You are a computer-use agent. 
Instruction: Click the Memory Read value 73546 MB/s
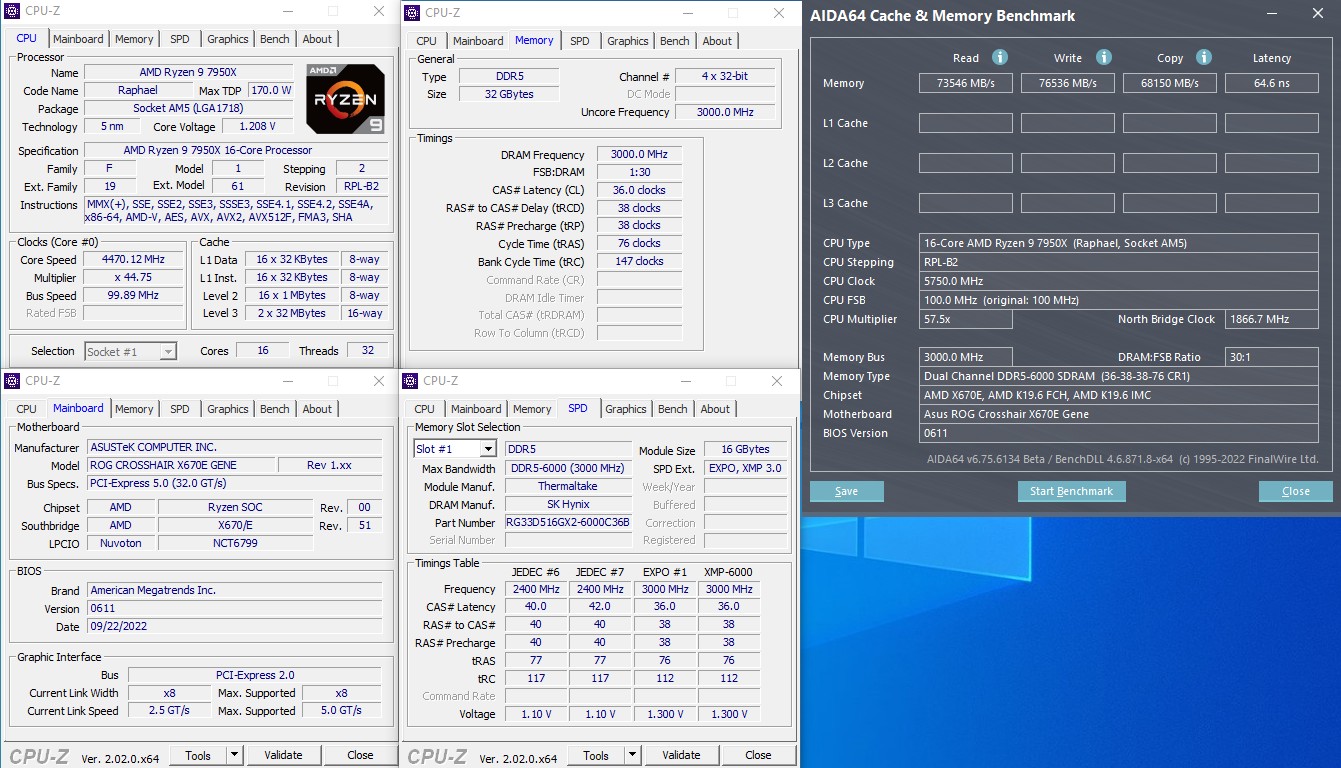tap(966, 83)
